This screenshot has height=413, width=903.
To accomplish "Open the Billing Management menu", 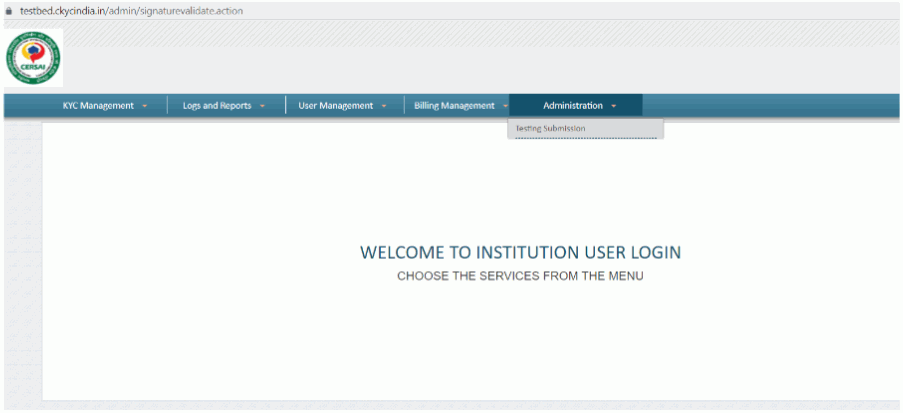I will point(454,106).
